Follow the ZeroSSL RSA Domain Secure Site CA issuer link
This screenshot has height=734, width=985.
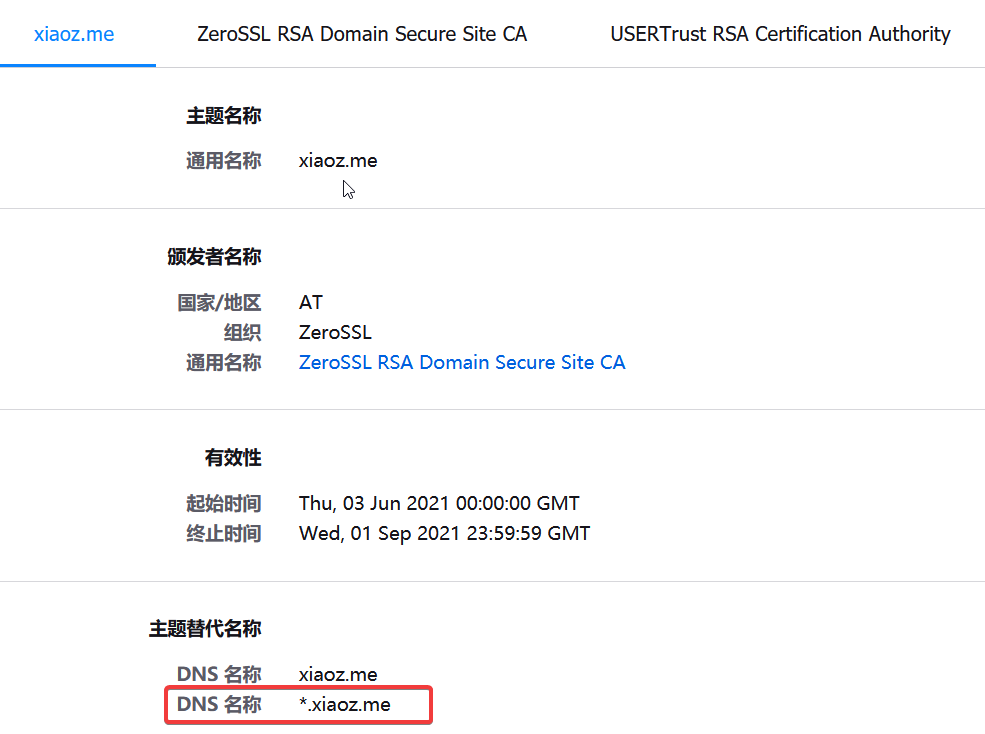462,362
